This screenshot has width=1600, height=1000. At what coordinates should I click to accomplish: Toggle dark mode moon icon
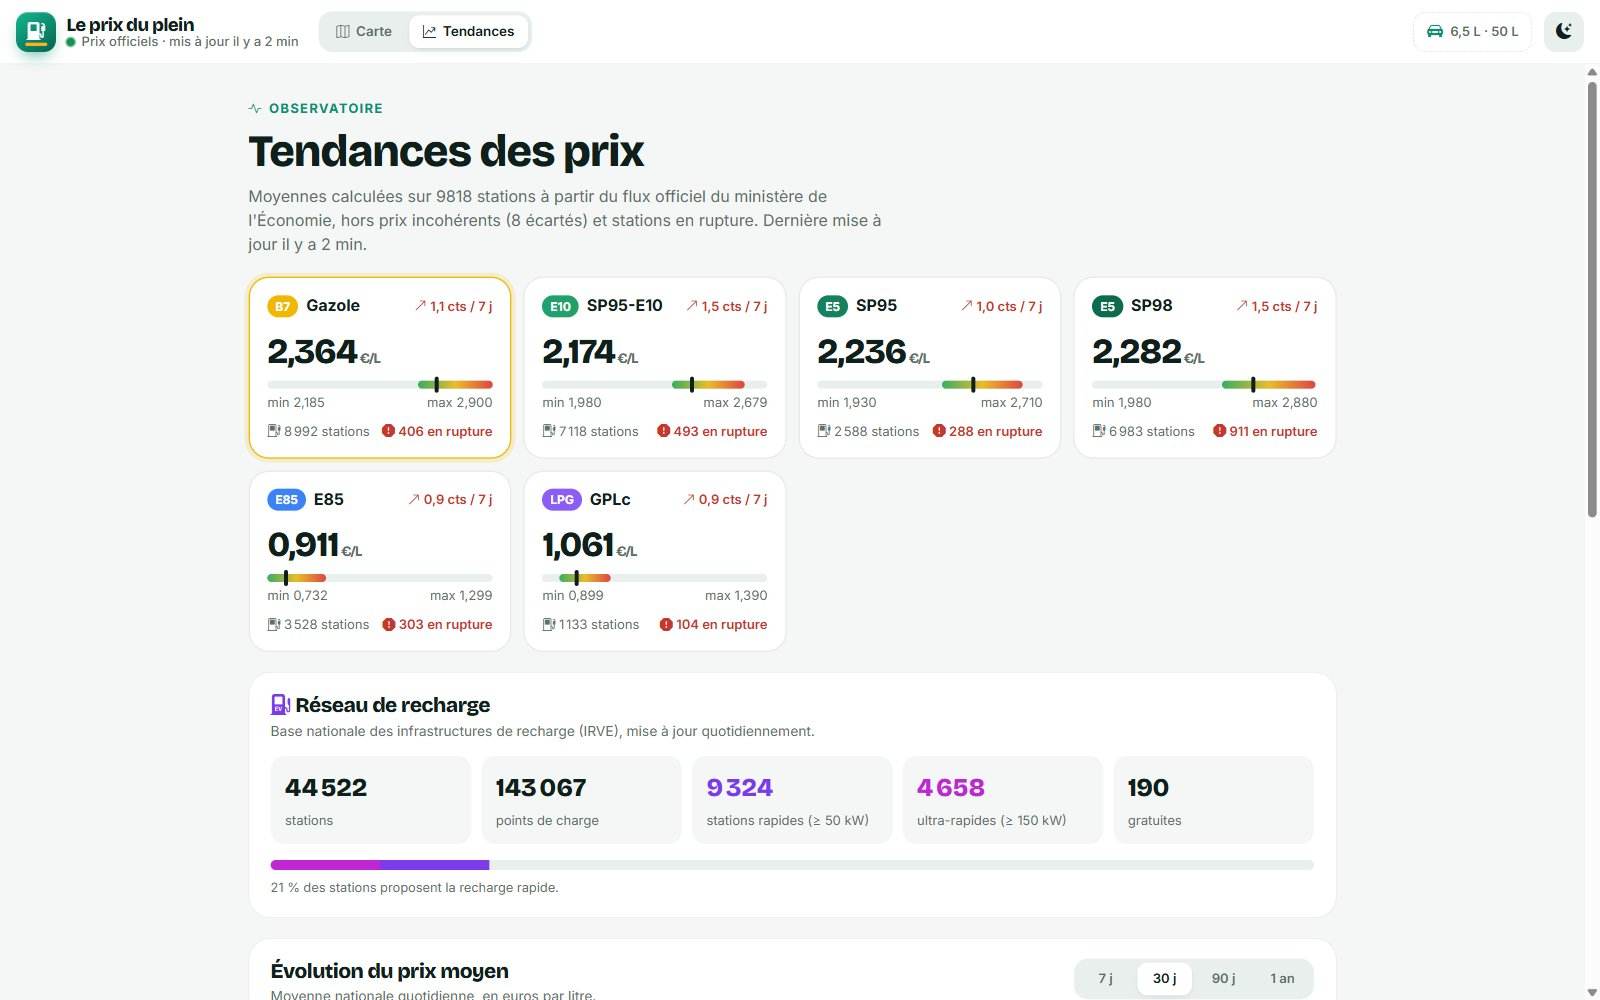click(1564, 31)
